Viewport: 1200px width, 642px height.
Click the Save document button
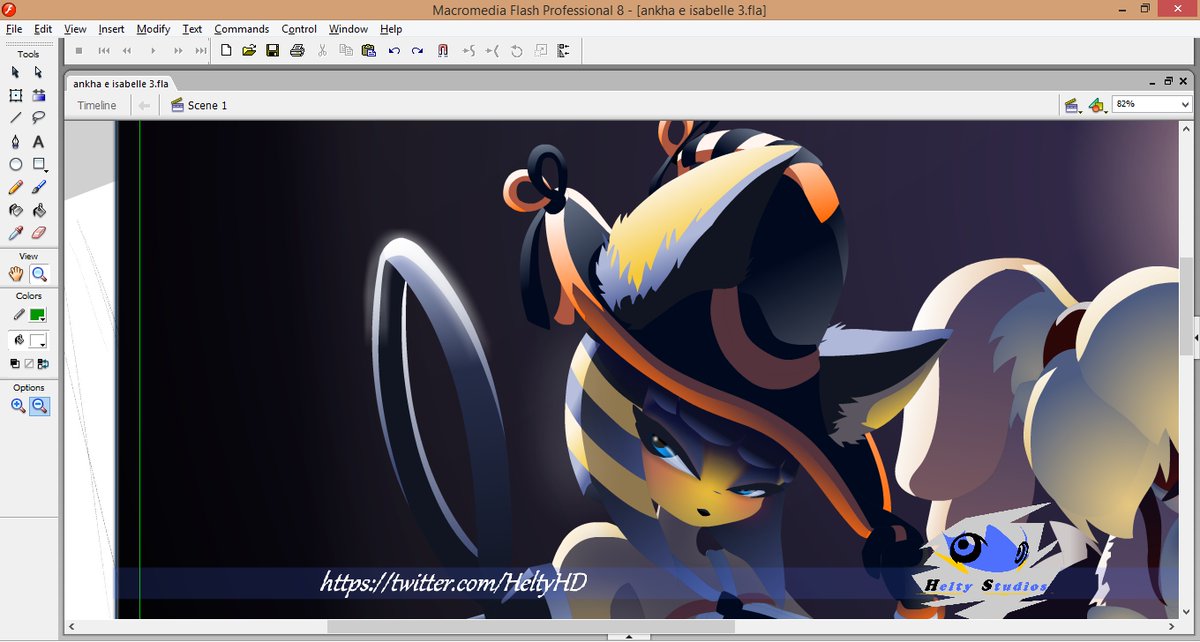[x=273, y=50]
